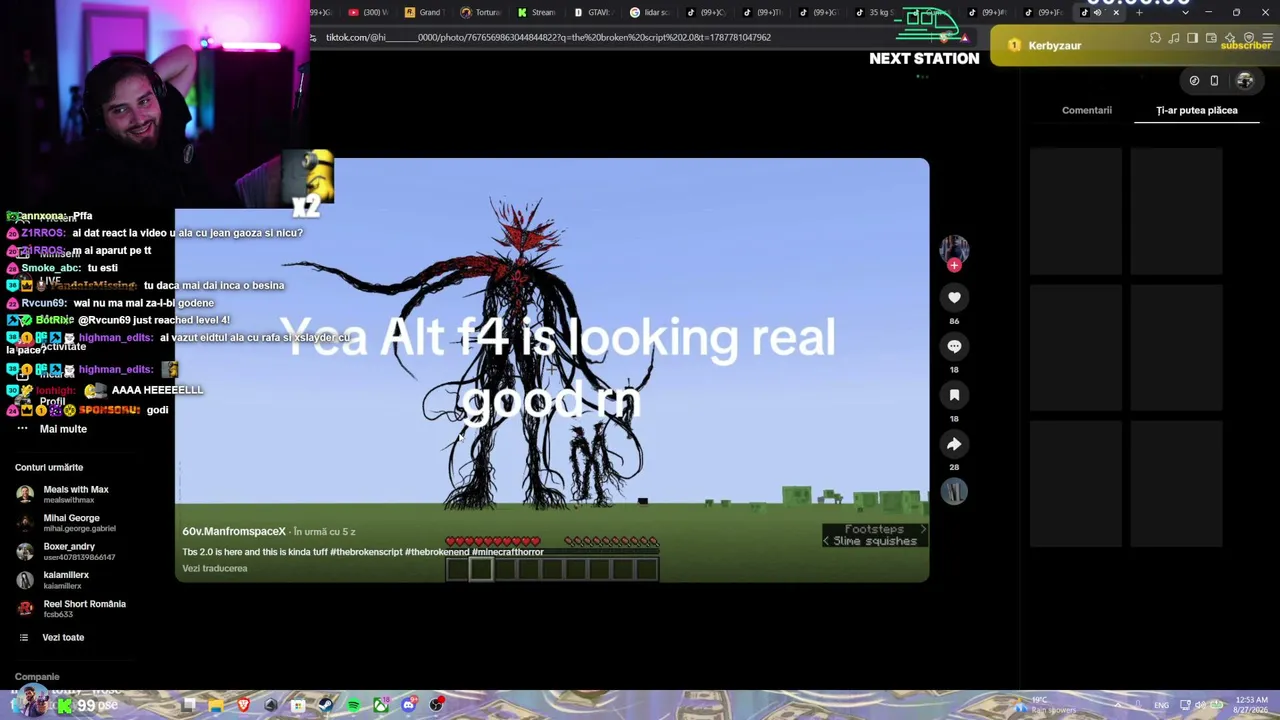
Task: Open the #thebrokenscript hashtag in the caption
Action: click(x=367, y=552)
